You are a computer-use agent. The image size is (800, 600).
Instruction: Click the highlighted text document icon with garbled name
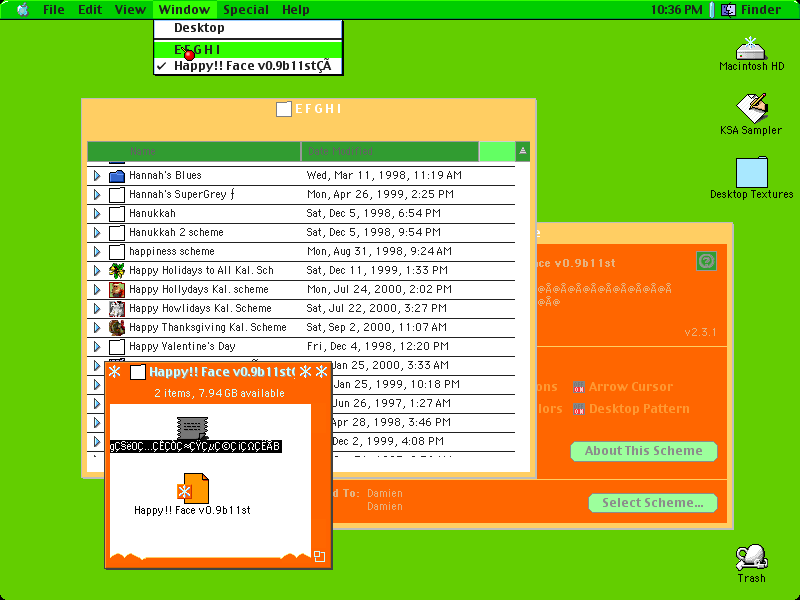(x=192, y=428)
